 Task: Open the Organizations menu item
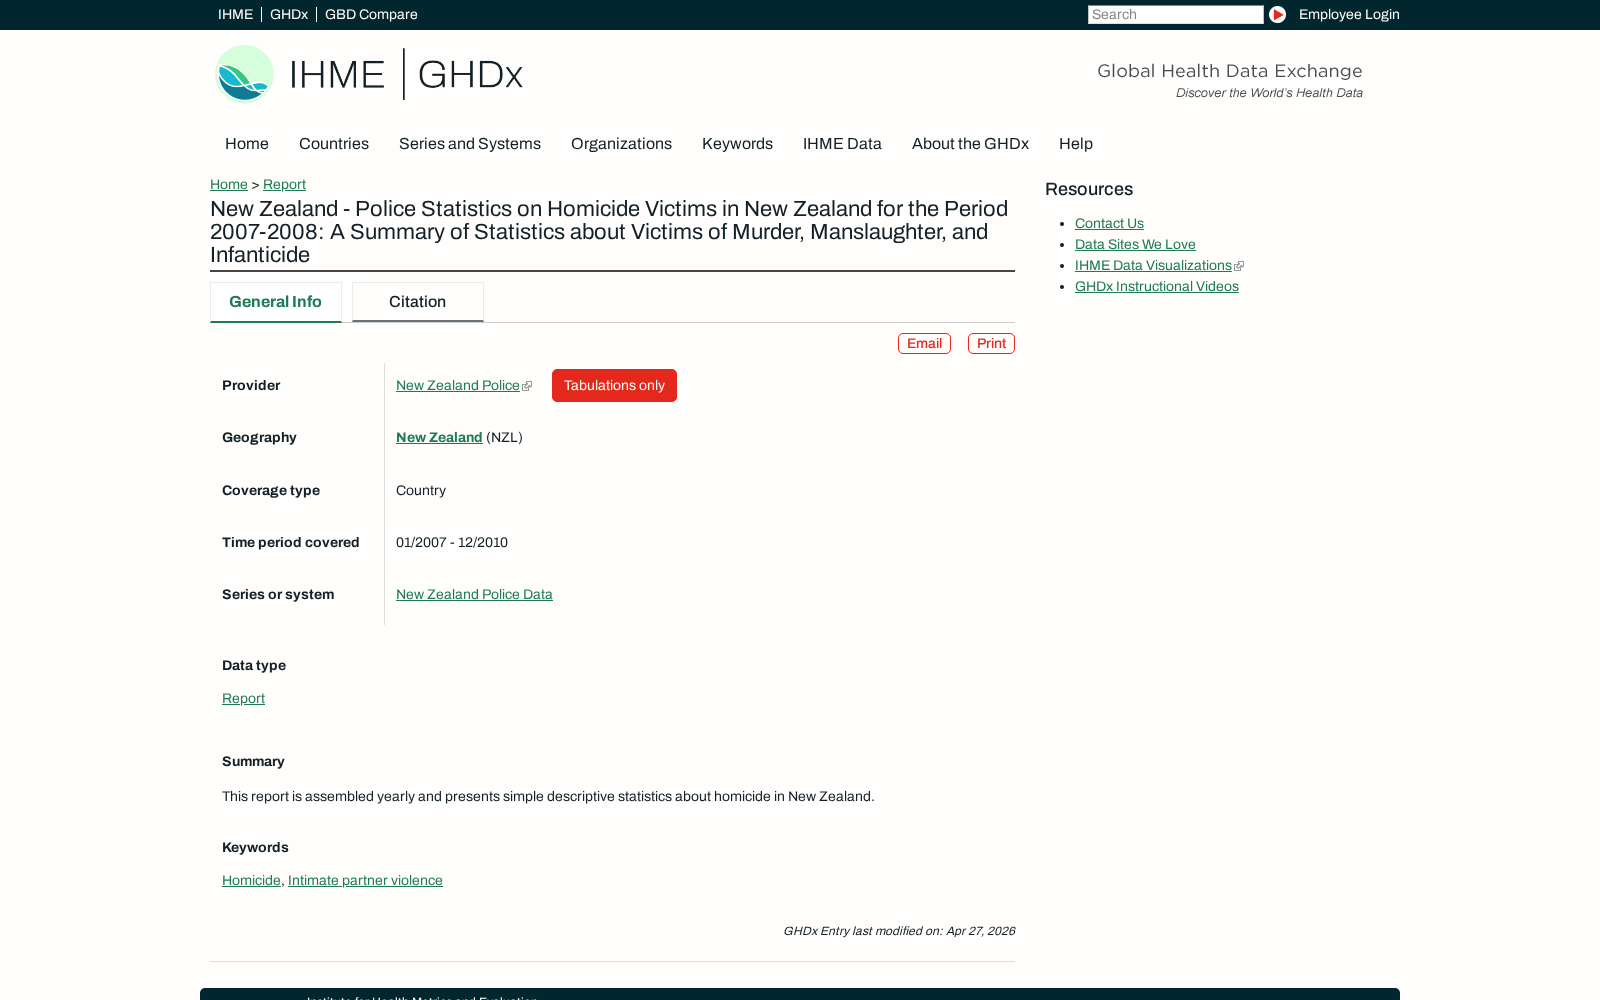tap(621, 144)
